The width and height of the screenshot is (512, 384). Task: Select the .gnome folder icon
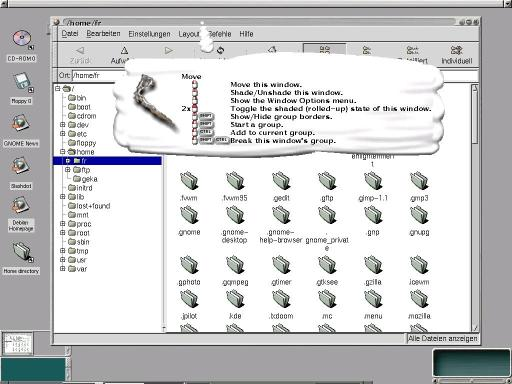pyautogui.click(x=189, y=215)
